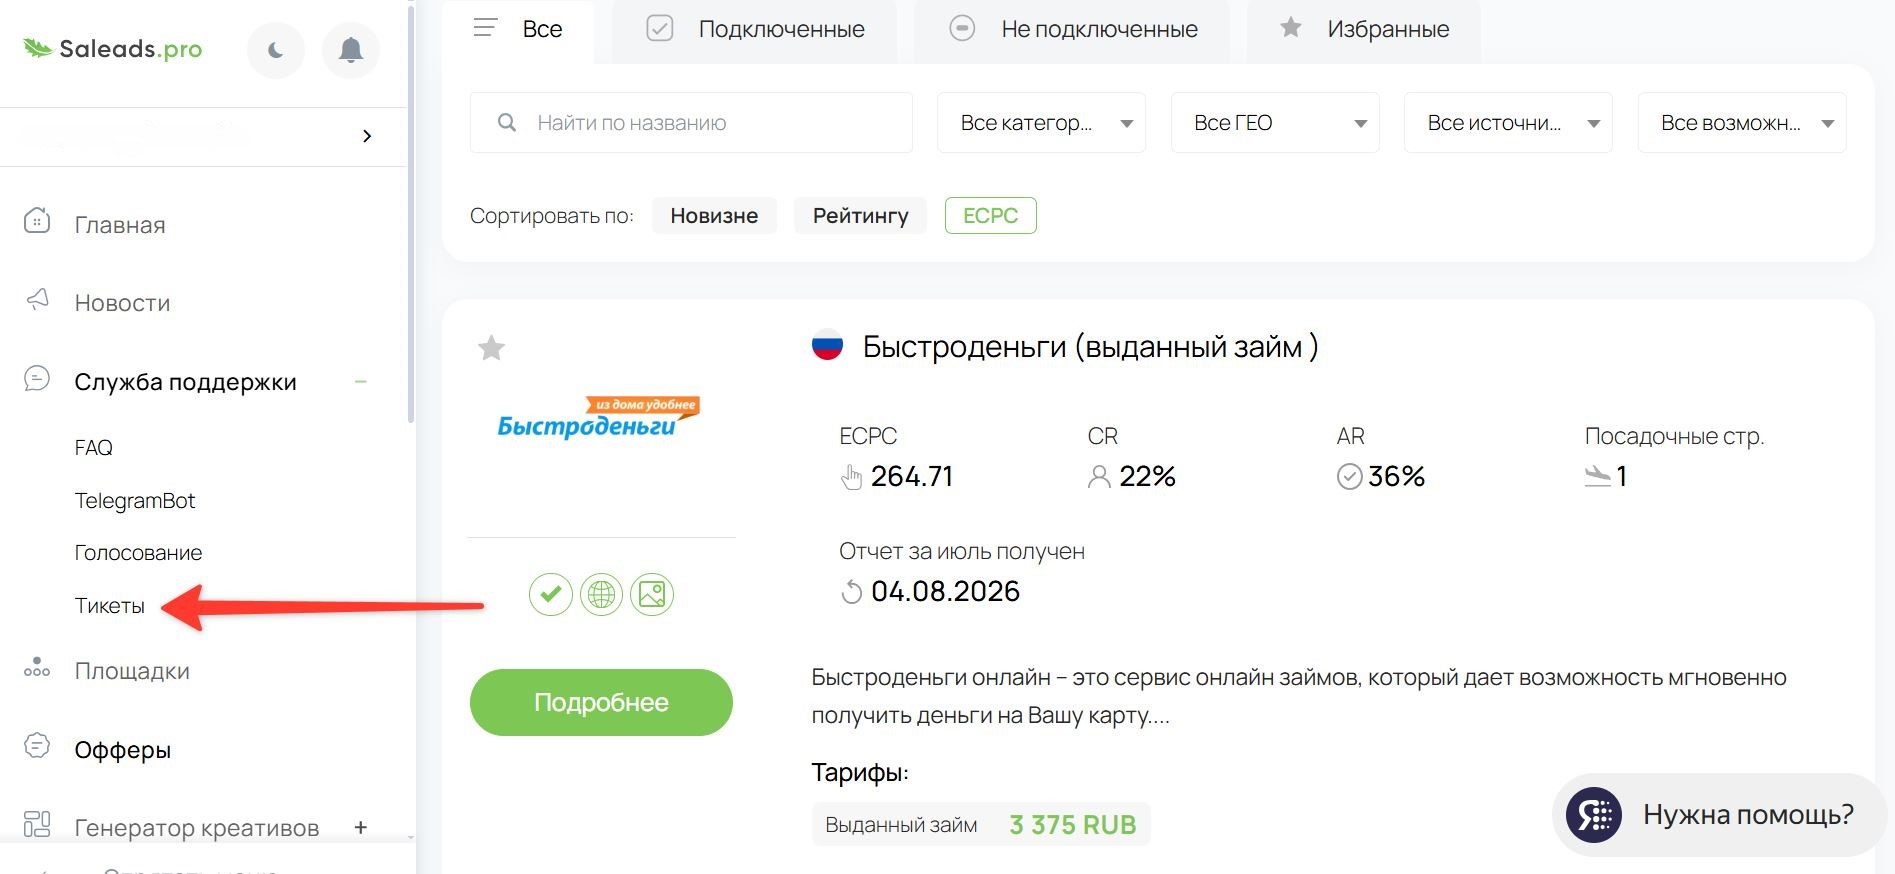This screenshot has width=1895, height=874.
Task: Click the globe icon under offer logo
Action: pyautogui.click(x=602, y=595)
